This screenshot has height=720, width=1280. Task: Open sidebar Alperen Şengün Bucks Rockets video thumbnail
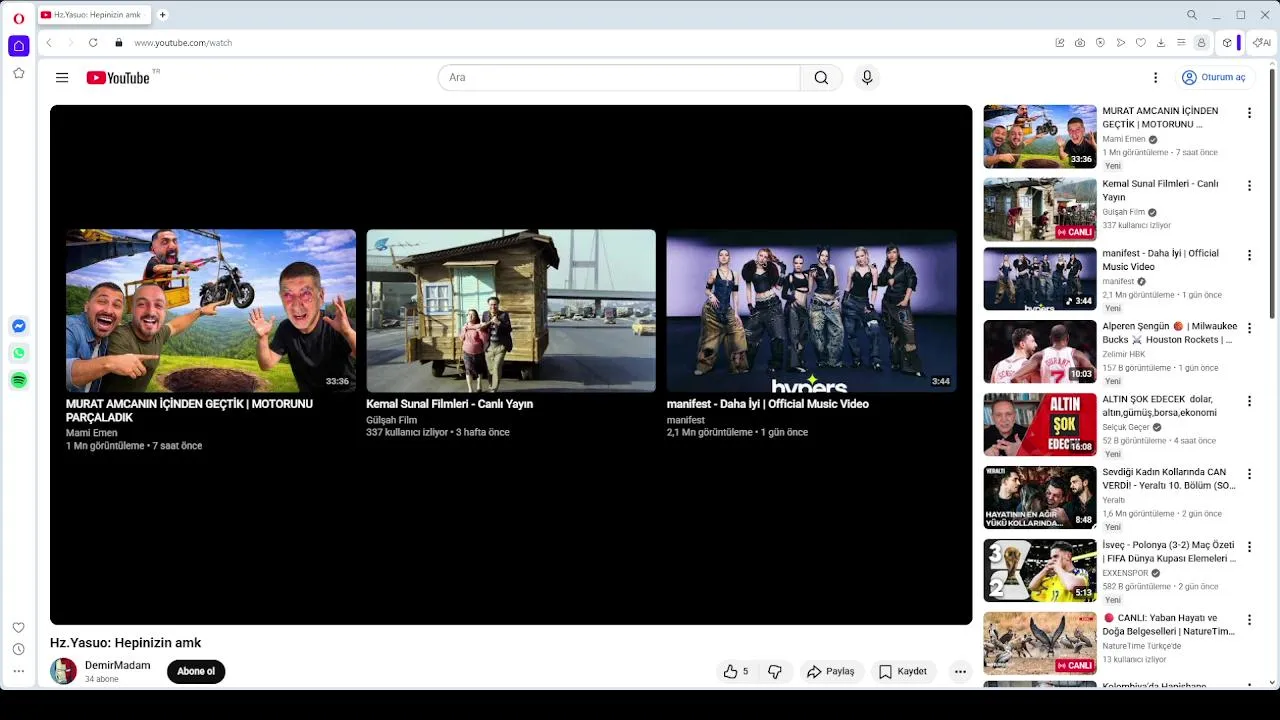[1040, 352]
